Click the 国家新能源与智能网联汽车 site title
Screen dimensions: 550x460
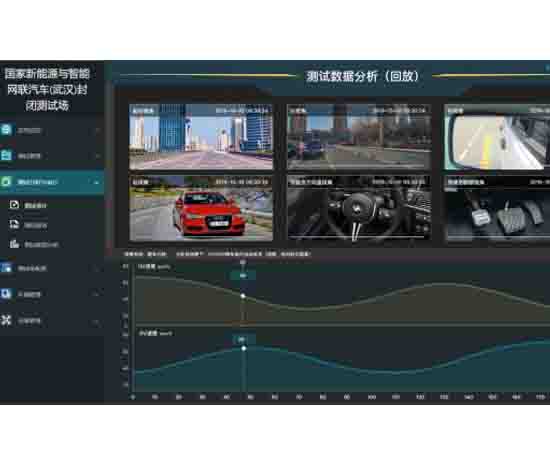47,89
